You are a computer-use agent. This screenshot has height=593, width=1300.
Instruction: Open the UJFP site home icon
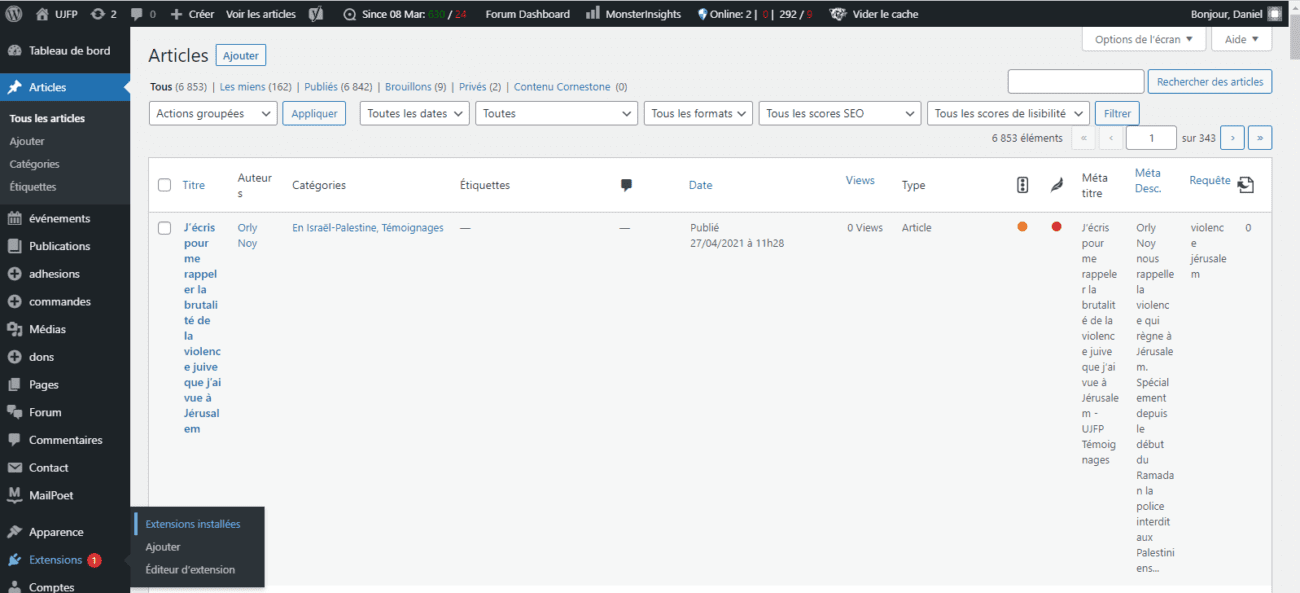pyautogui.click(x=42, y=14)
